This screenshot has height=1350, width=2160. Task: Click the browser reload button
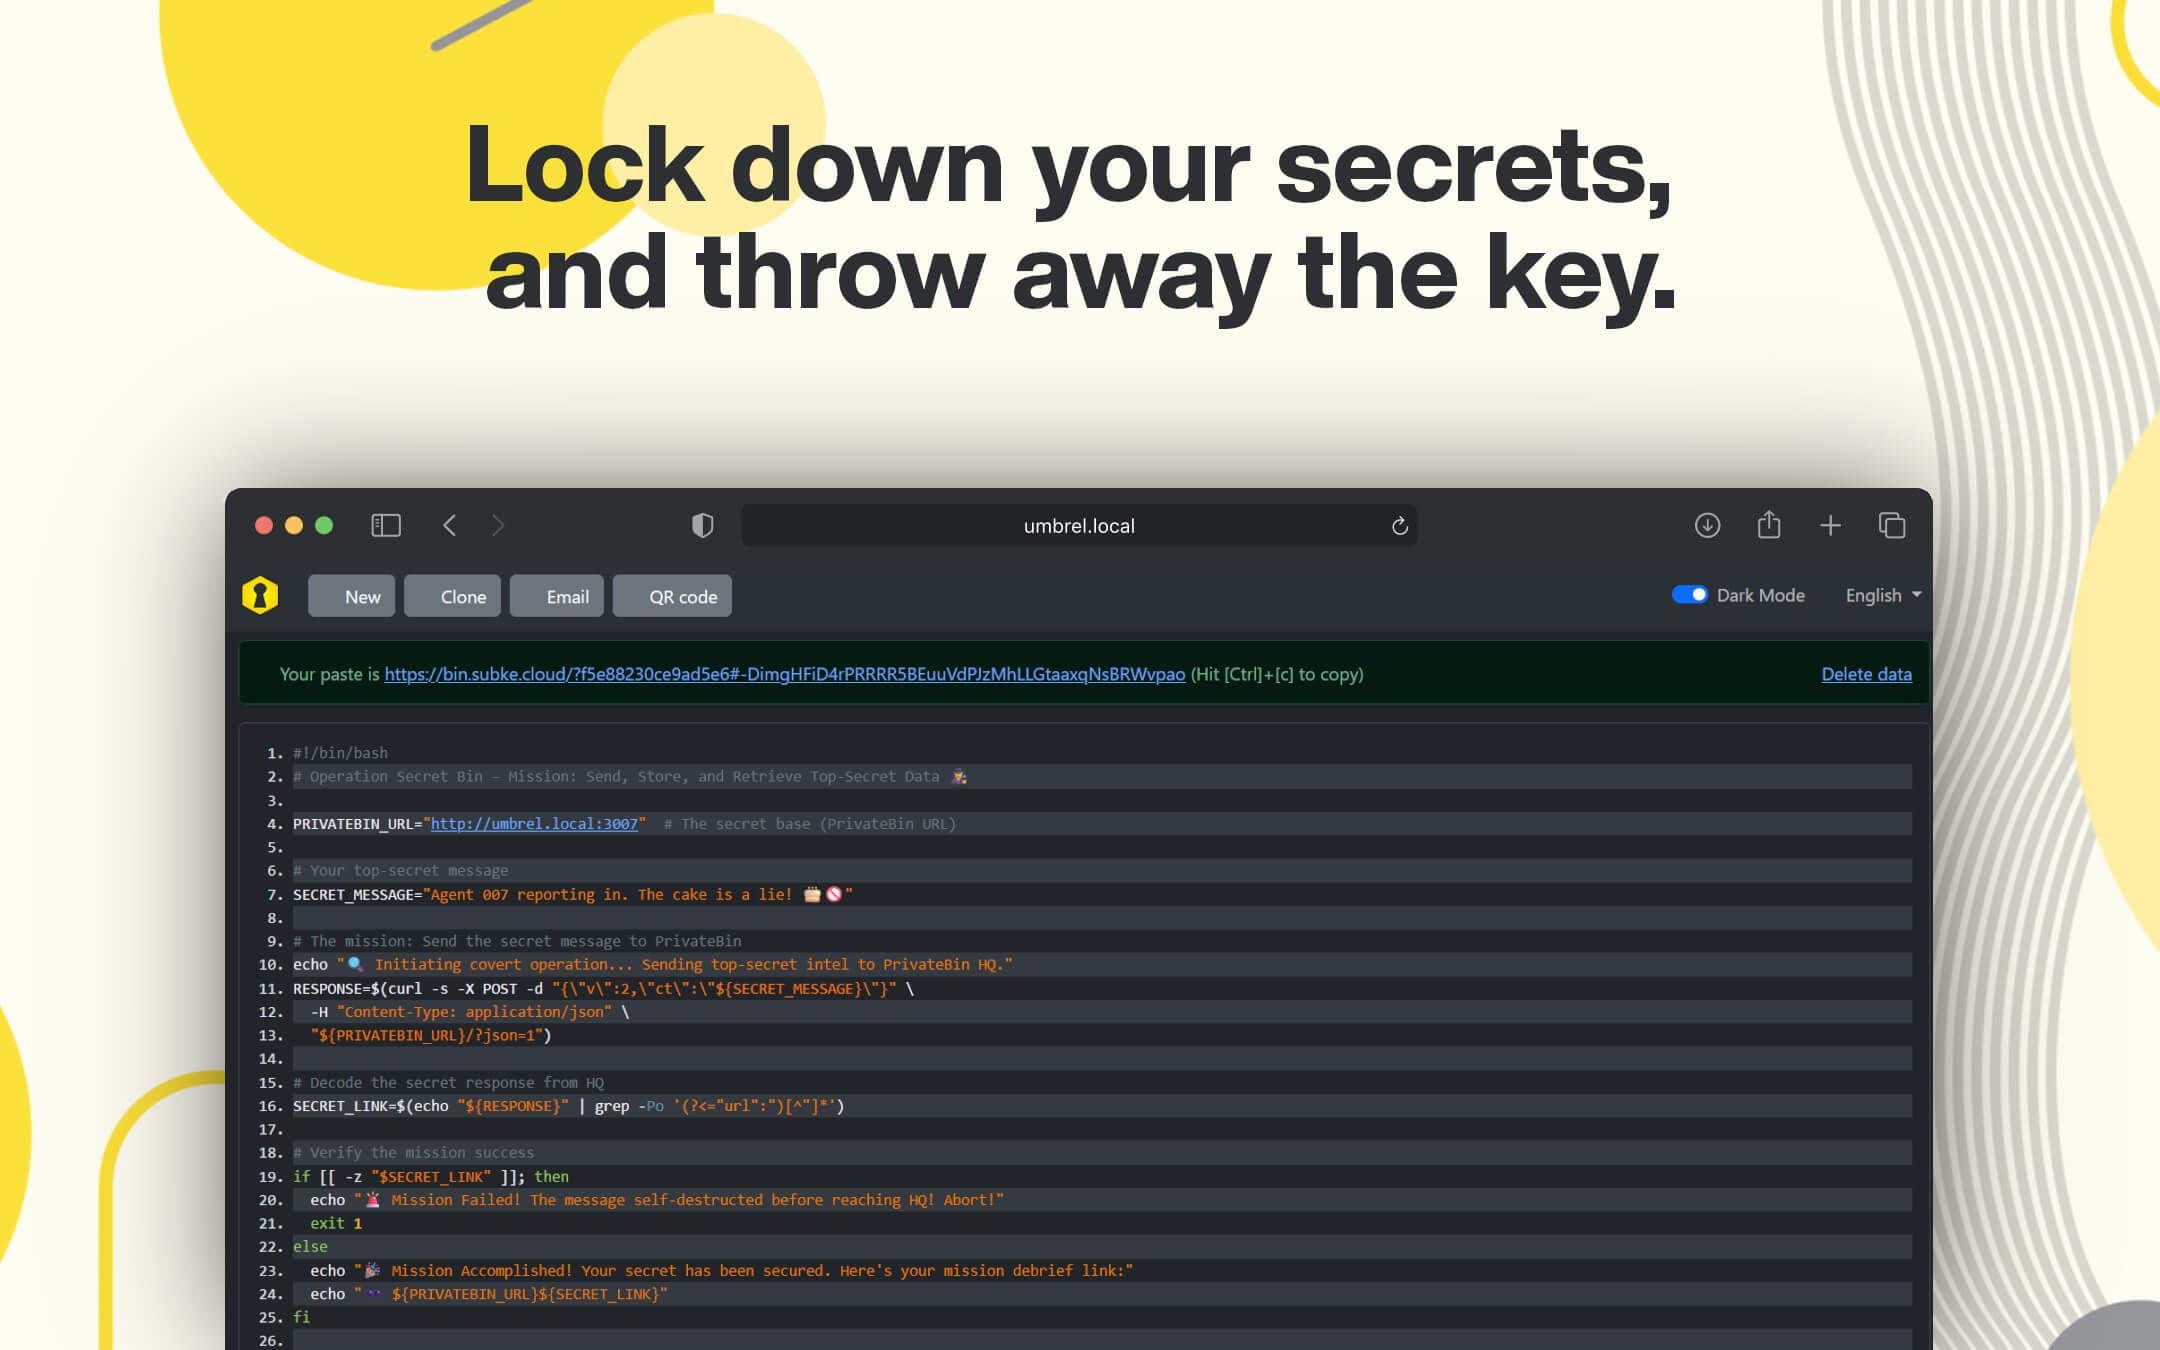coord(1400,524)
